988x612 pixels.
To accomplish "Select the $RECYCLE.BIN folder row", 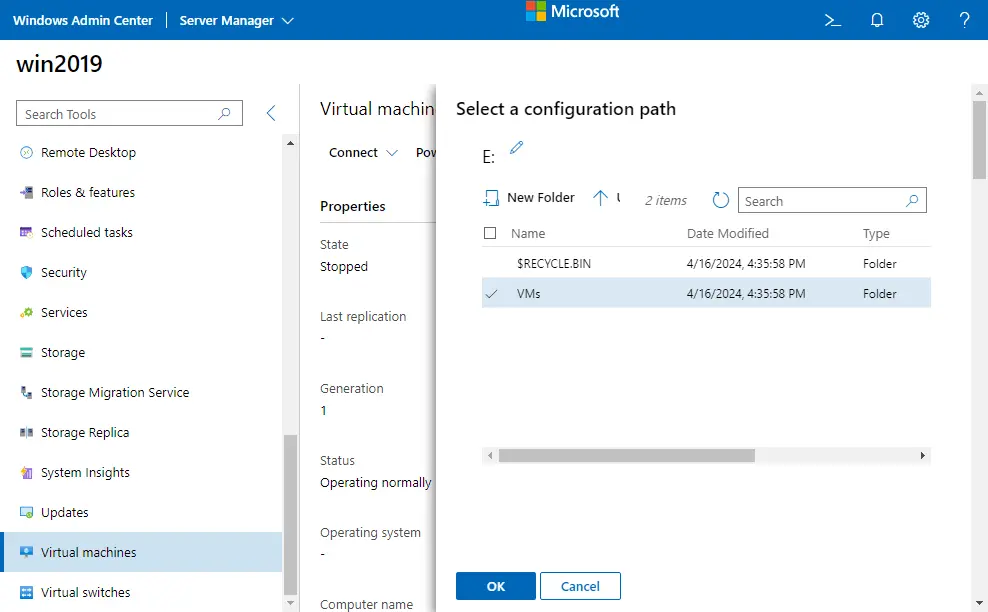I will [706, 263].
